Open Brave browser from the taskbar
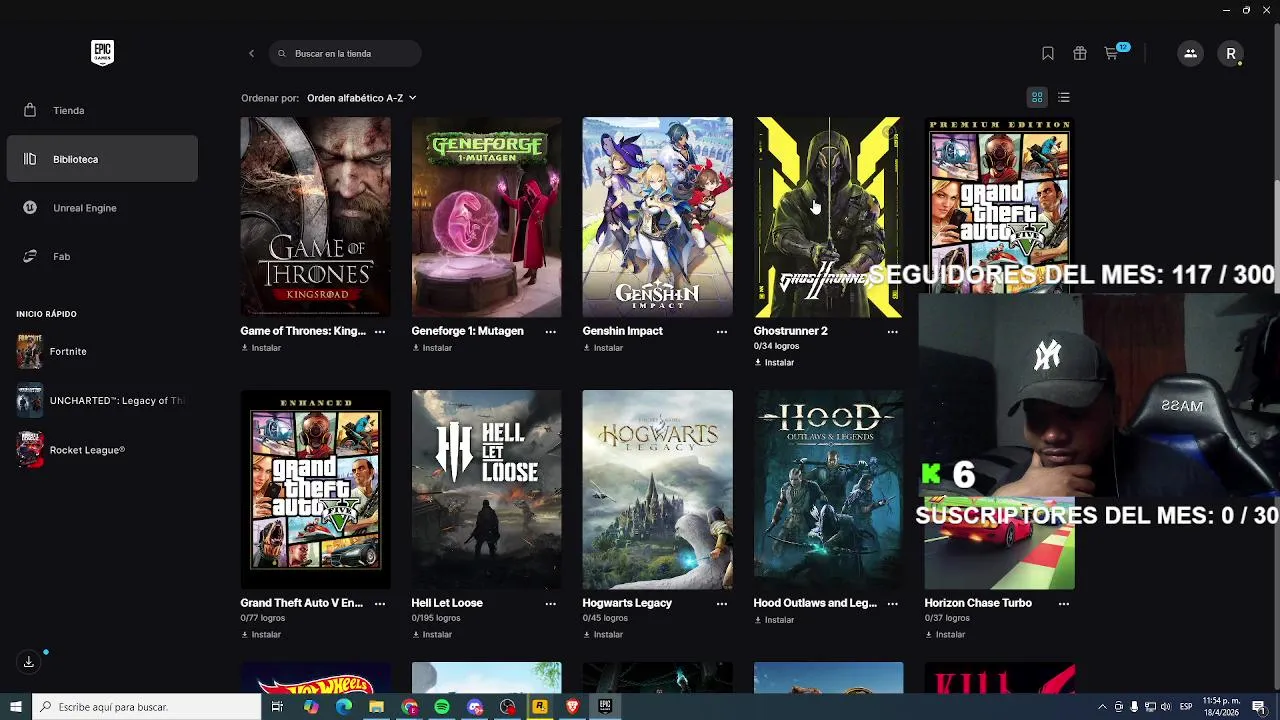The height and width of the screenshot is (720, 1280). 573,707
